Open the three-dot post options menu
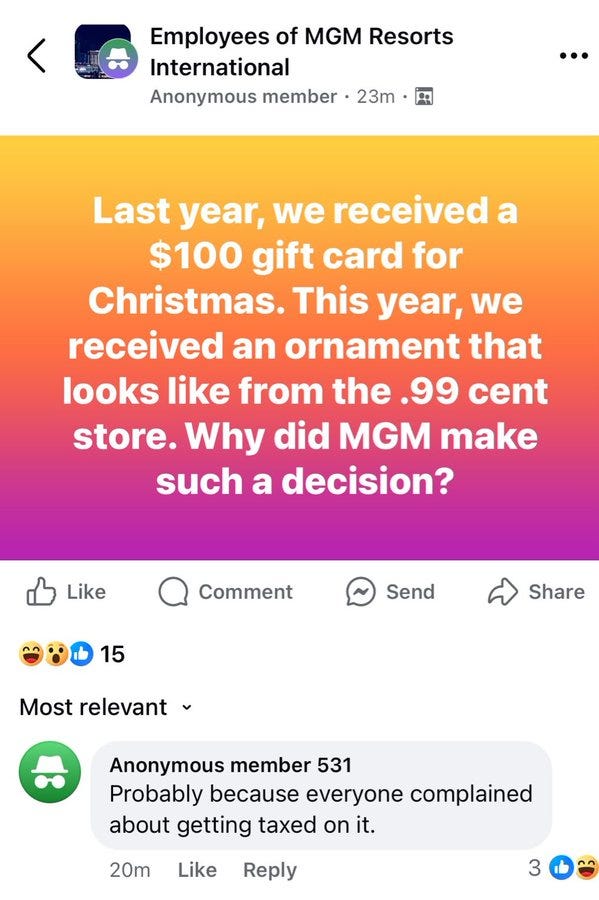Viewport: 599px width, 900px height. 573,56
